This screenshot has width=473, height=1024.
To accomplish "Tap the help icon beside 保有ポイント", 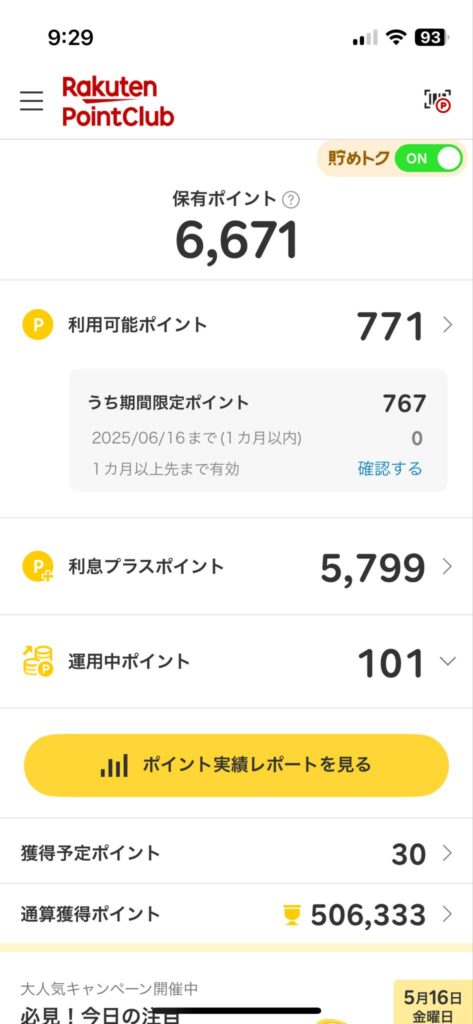I will [x=291, y=200].
